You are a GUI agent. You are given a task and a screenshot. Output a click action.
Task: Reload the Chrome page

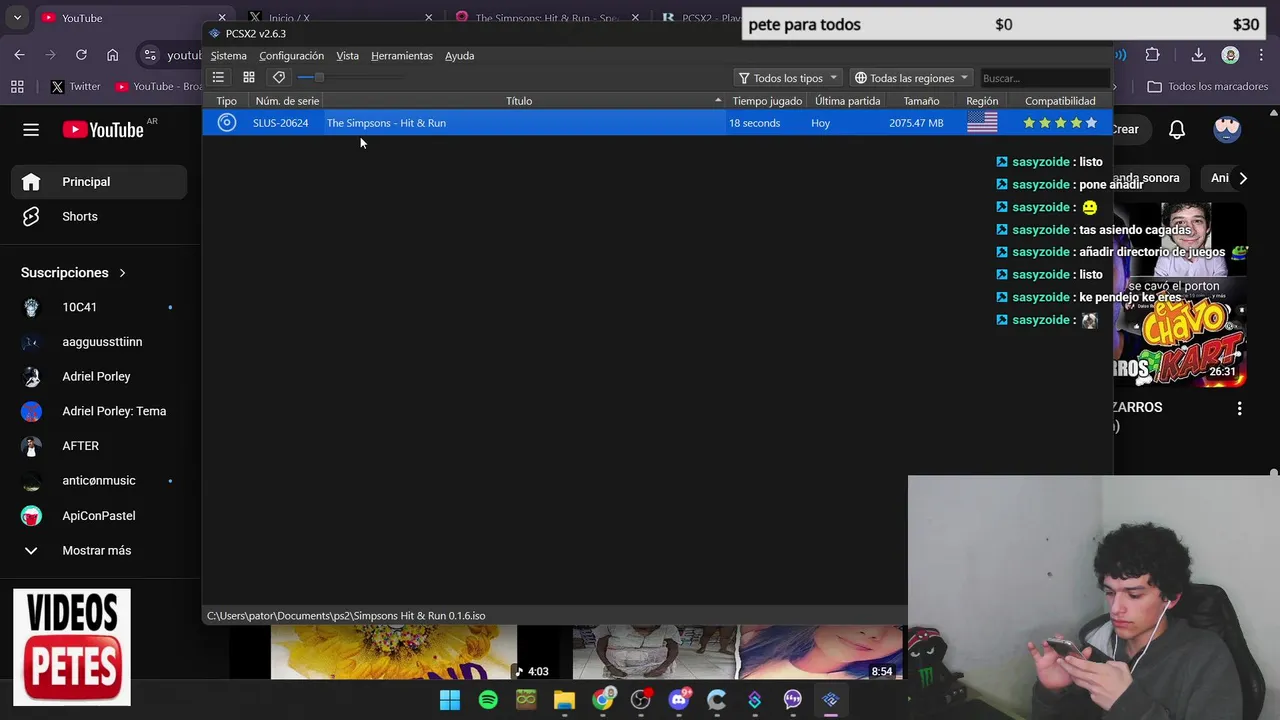81,55
